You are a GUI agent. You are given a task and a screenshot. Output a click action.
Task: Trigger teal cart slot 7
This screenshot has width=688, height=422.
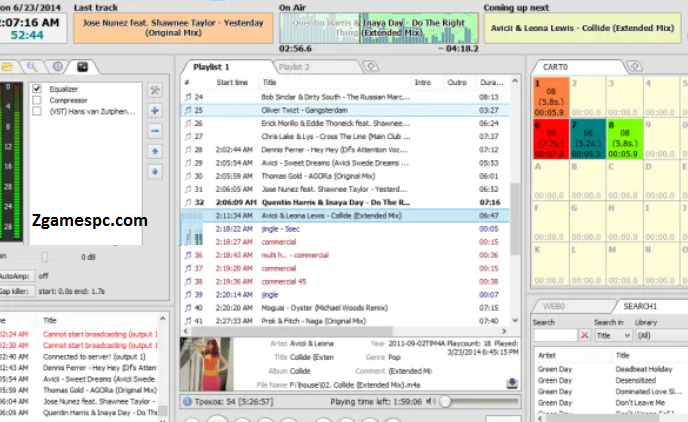(x=588, y=139)
